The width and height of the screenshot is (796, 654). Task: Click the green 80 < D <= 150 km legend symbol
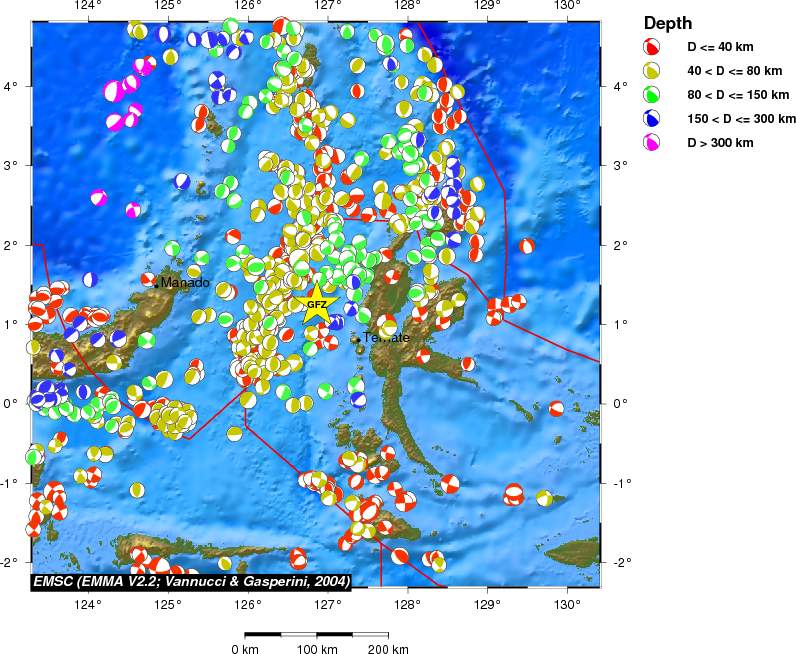coord(652,95)
